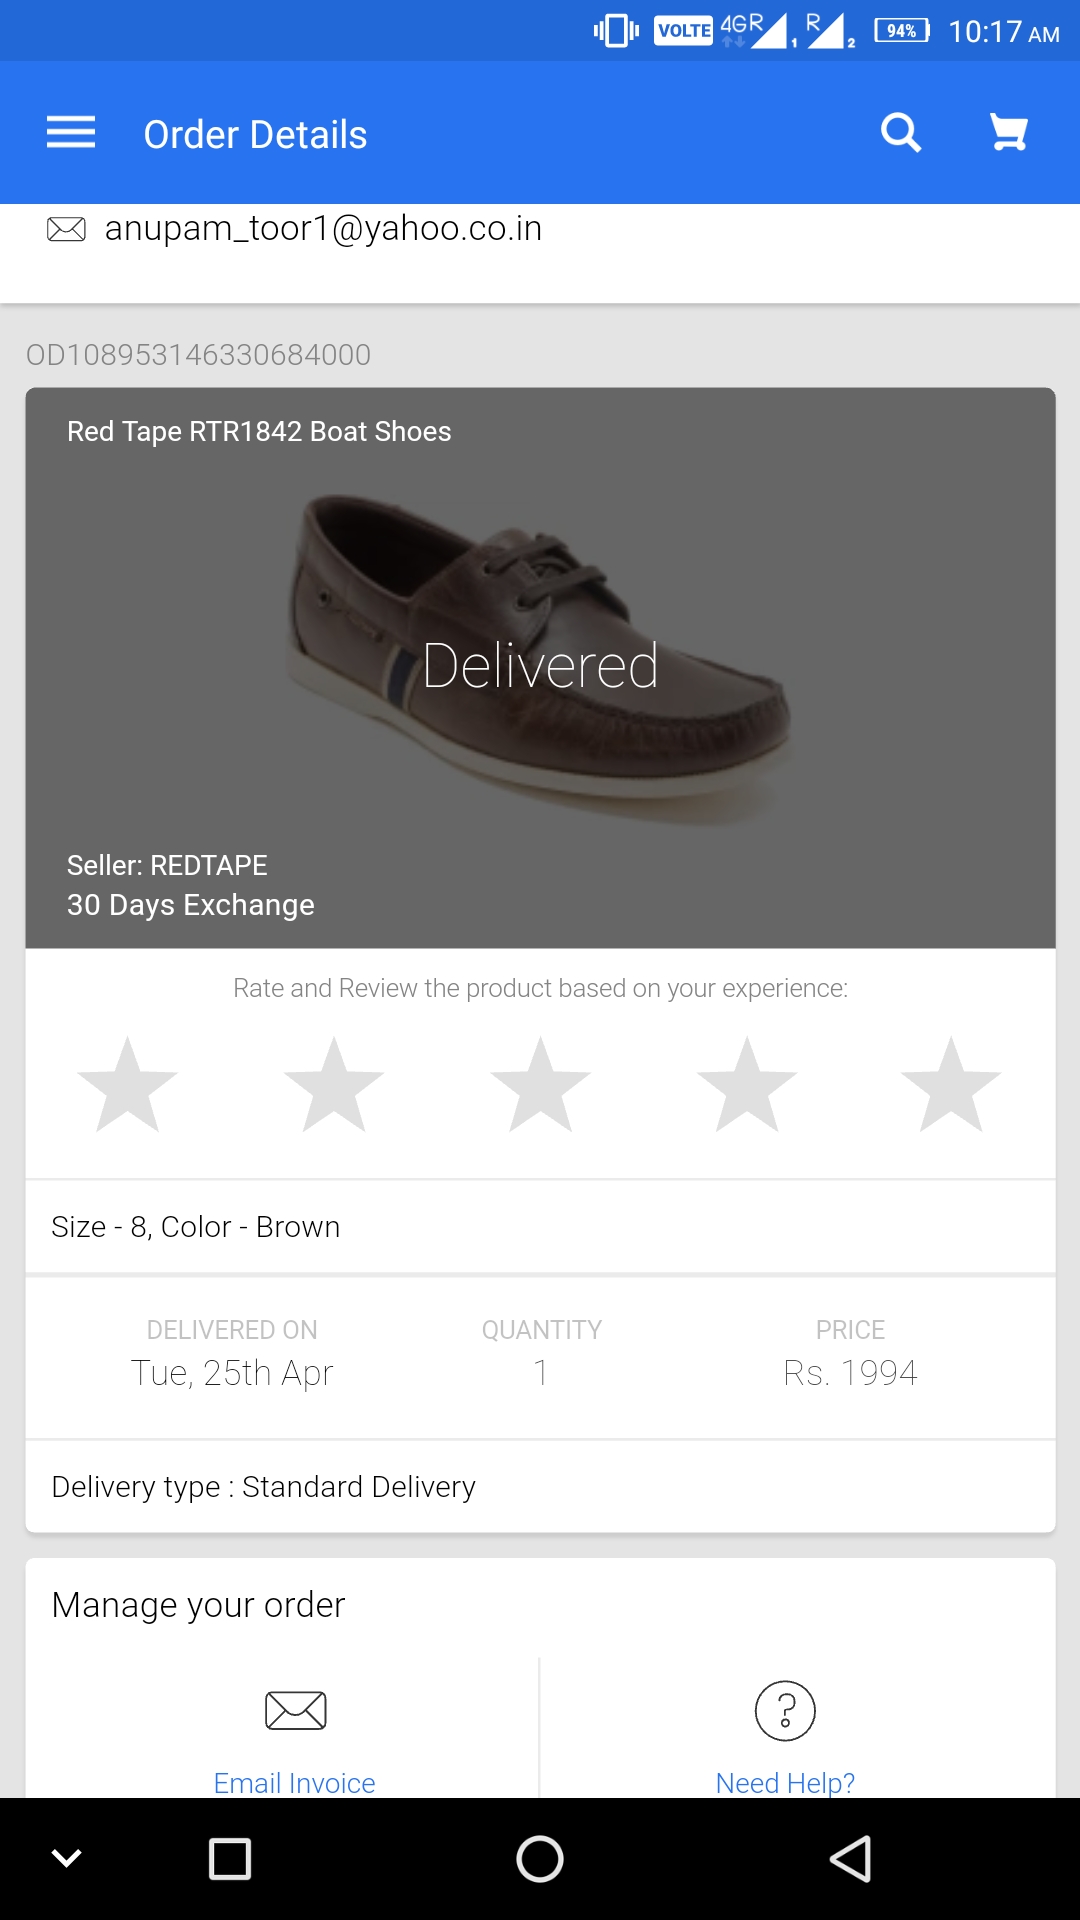This screenshot has height=1920, width=1080.
Task: Tap the email address anupam_toor1@yahoo.co.in
Action: click(x=323, y=229)
